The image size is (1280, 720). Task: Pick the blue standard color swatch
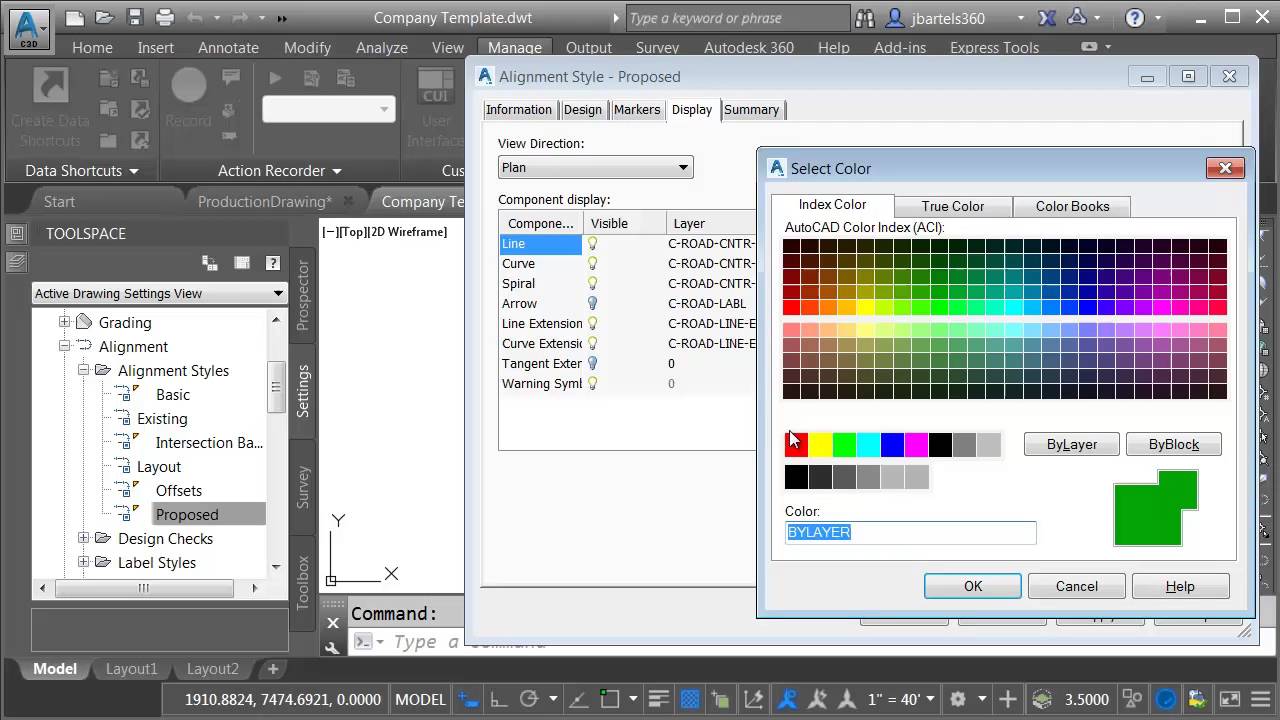pos(892,445)
